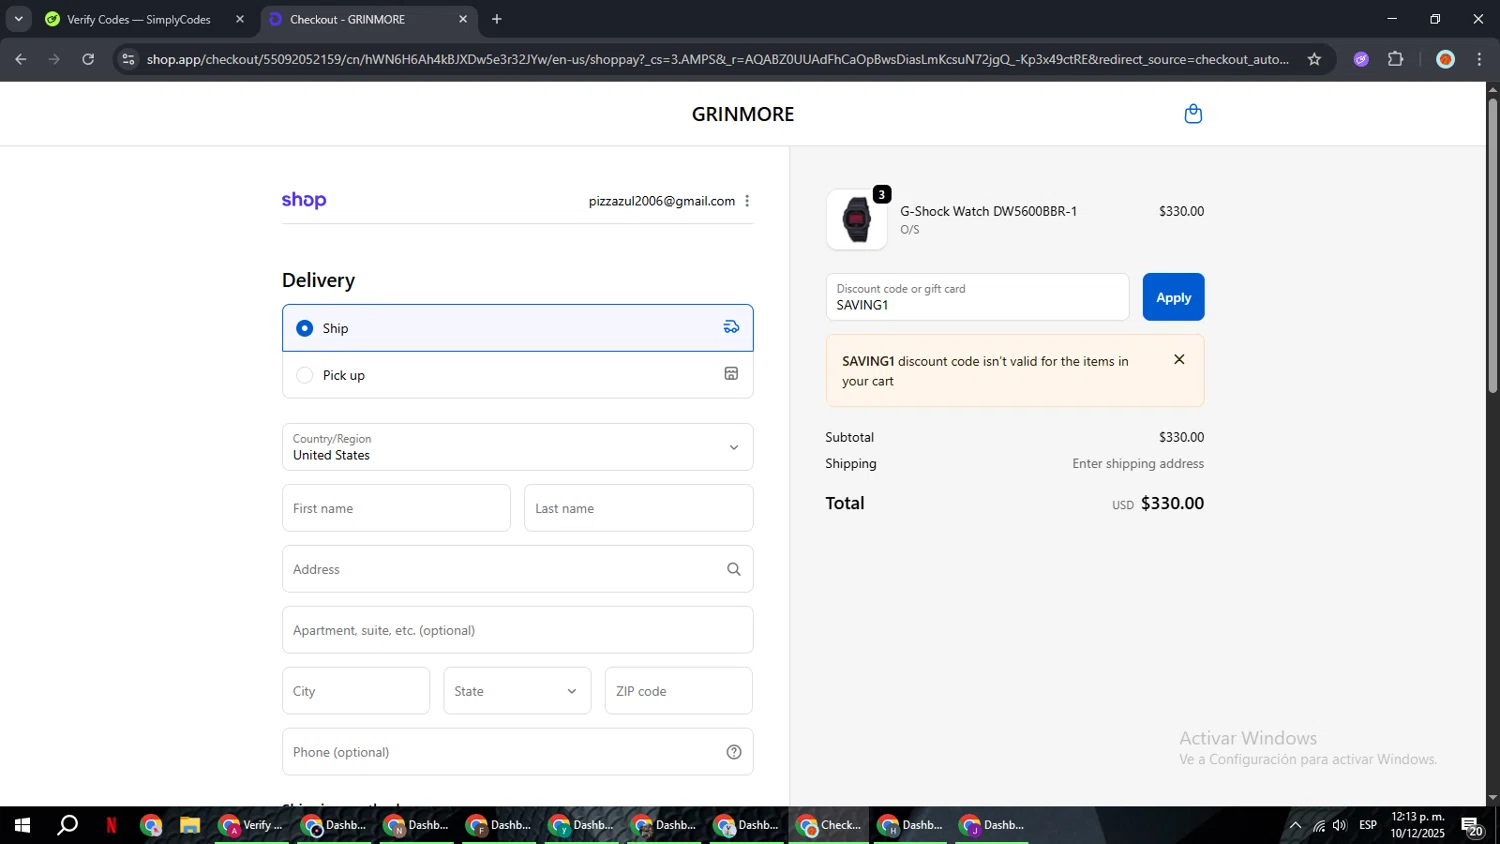
Task: Open the Chrome profile avatar
Action: point(1444,59)
